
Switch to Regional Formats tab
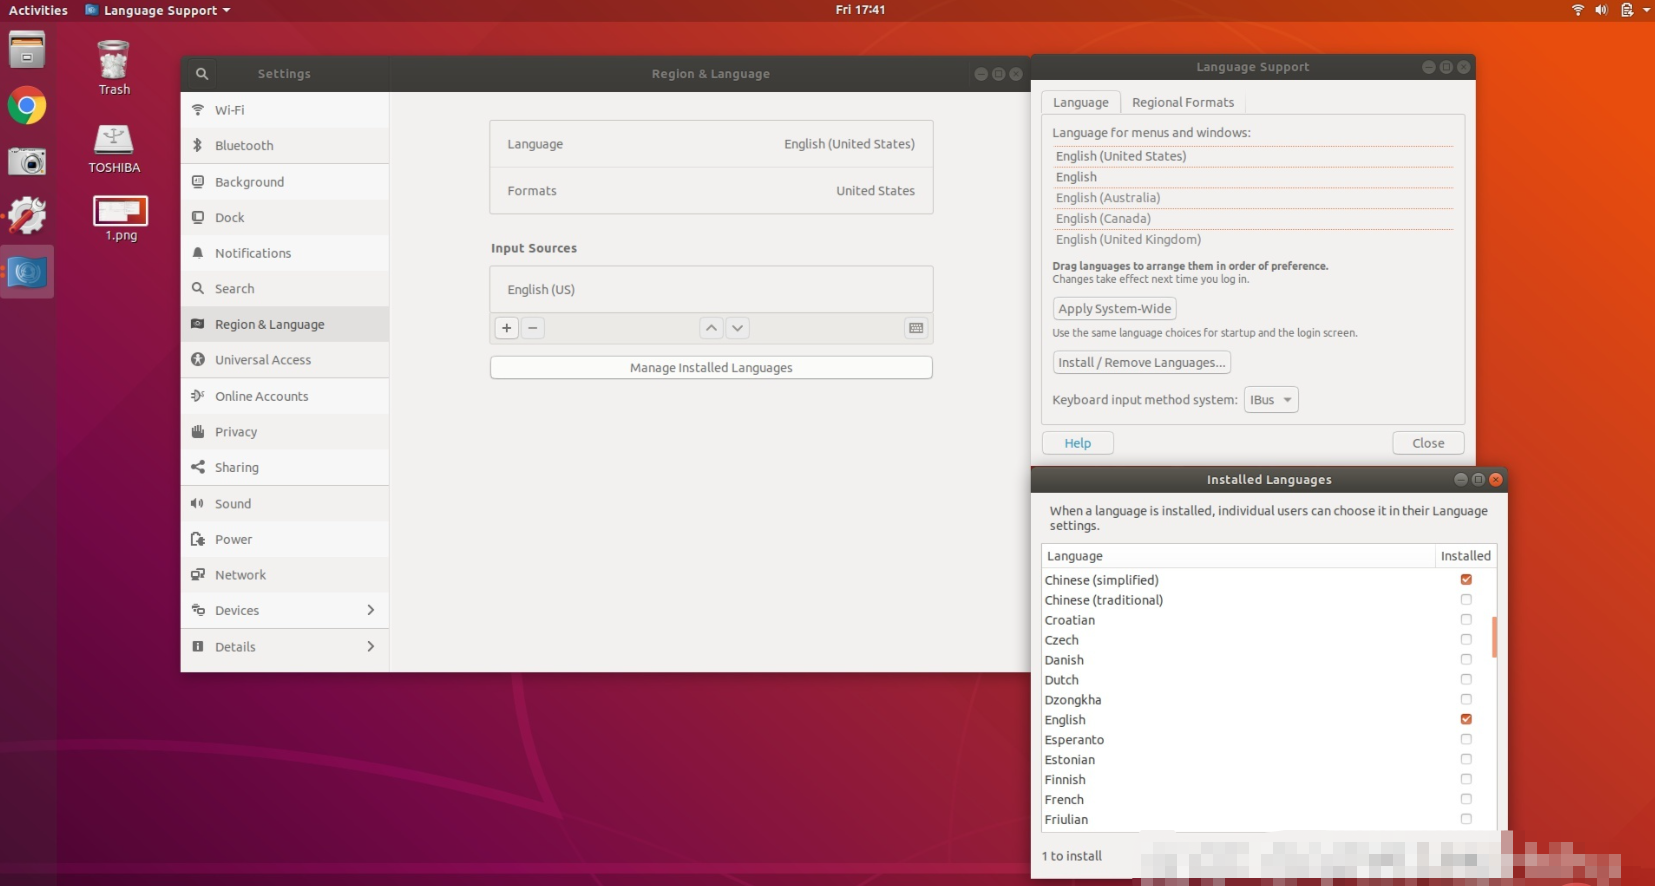point(1183,102)
